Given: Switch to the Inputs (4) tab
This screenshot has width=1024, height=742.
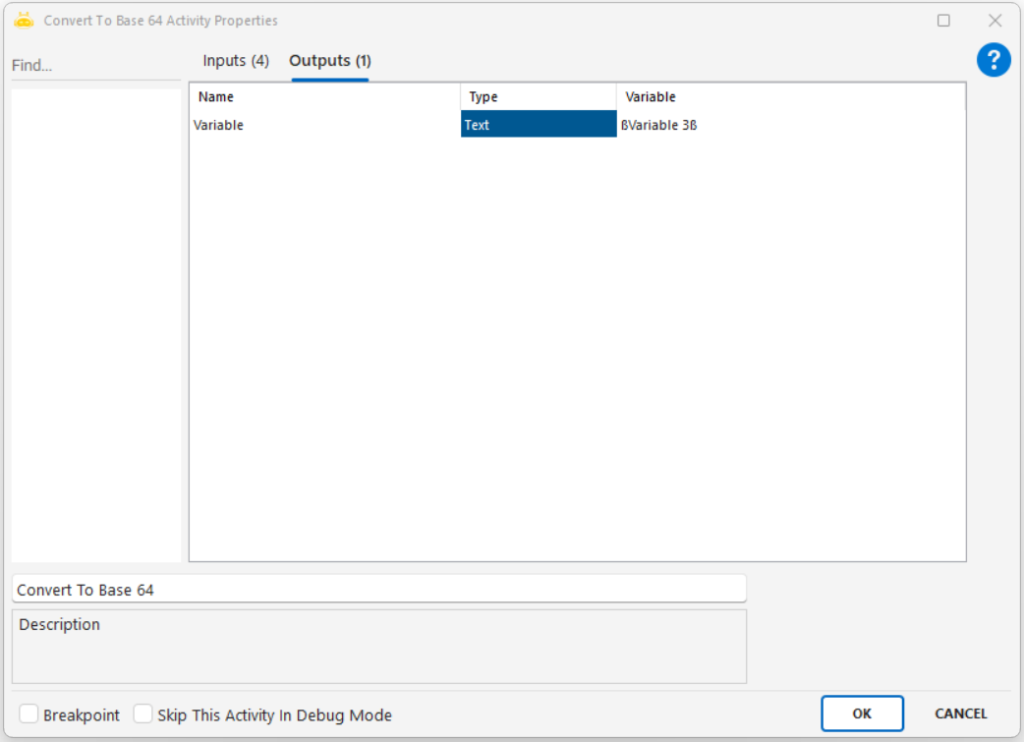Looking at the screenshot, I should click(x=236, y=61).
